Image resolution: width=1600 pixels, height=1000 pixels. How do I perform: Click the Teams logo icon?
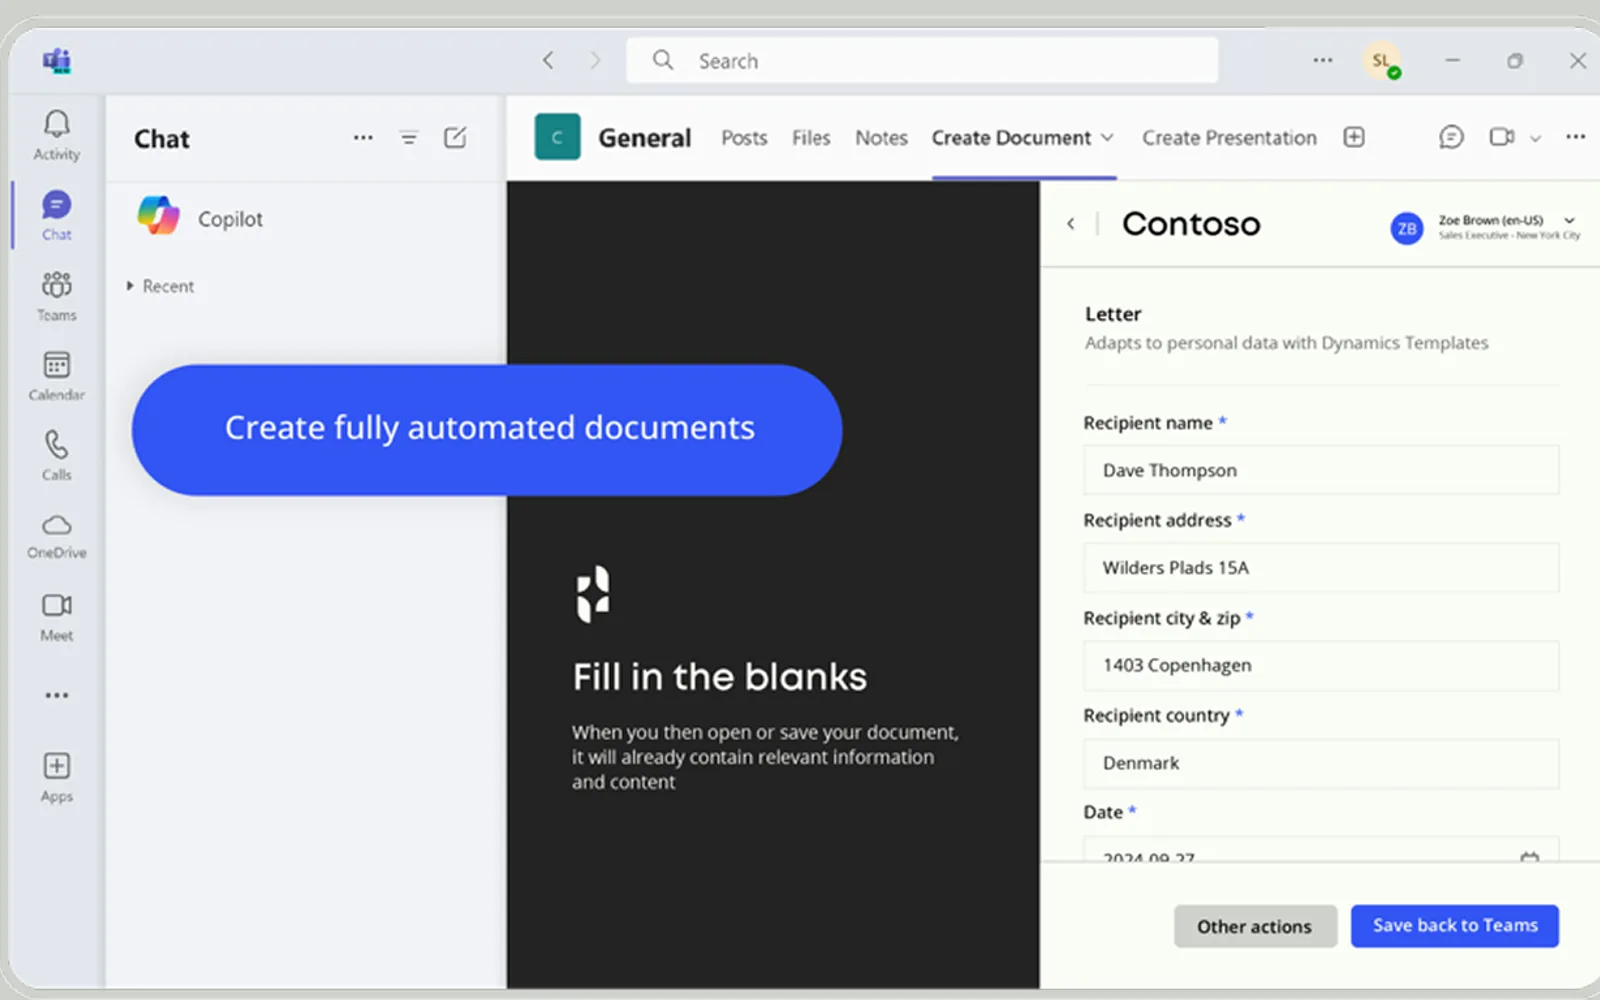point(57,61)
